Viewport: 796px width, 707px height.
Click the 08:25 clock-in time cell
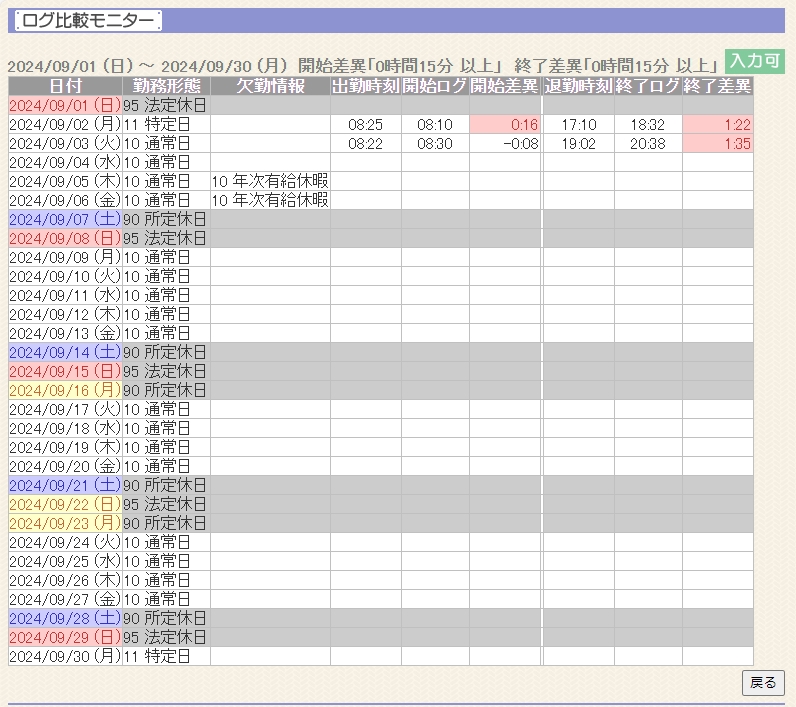tap(365, 125)
